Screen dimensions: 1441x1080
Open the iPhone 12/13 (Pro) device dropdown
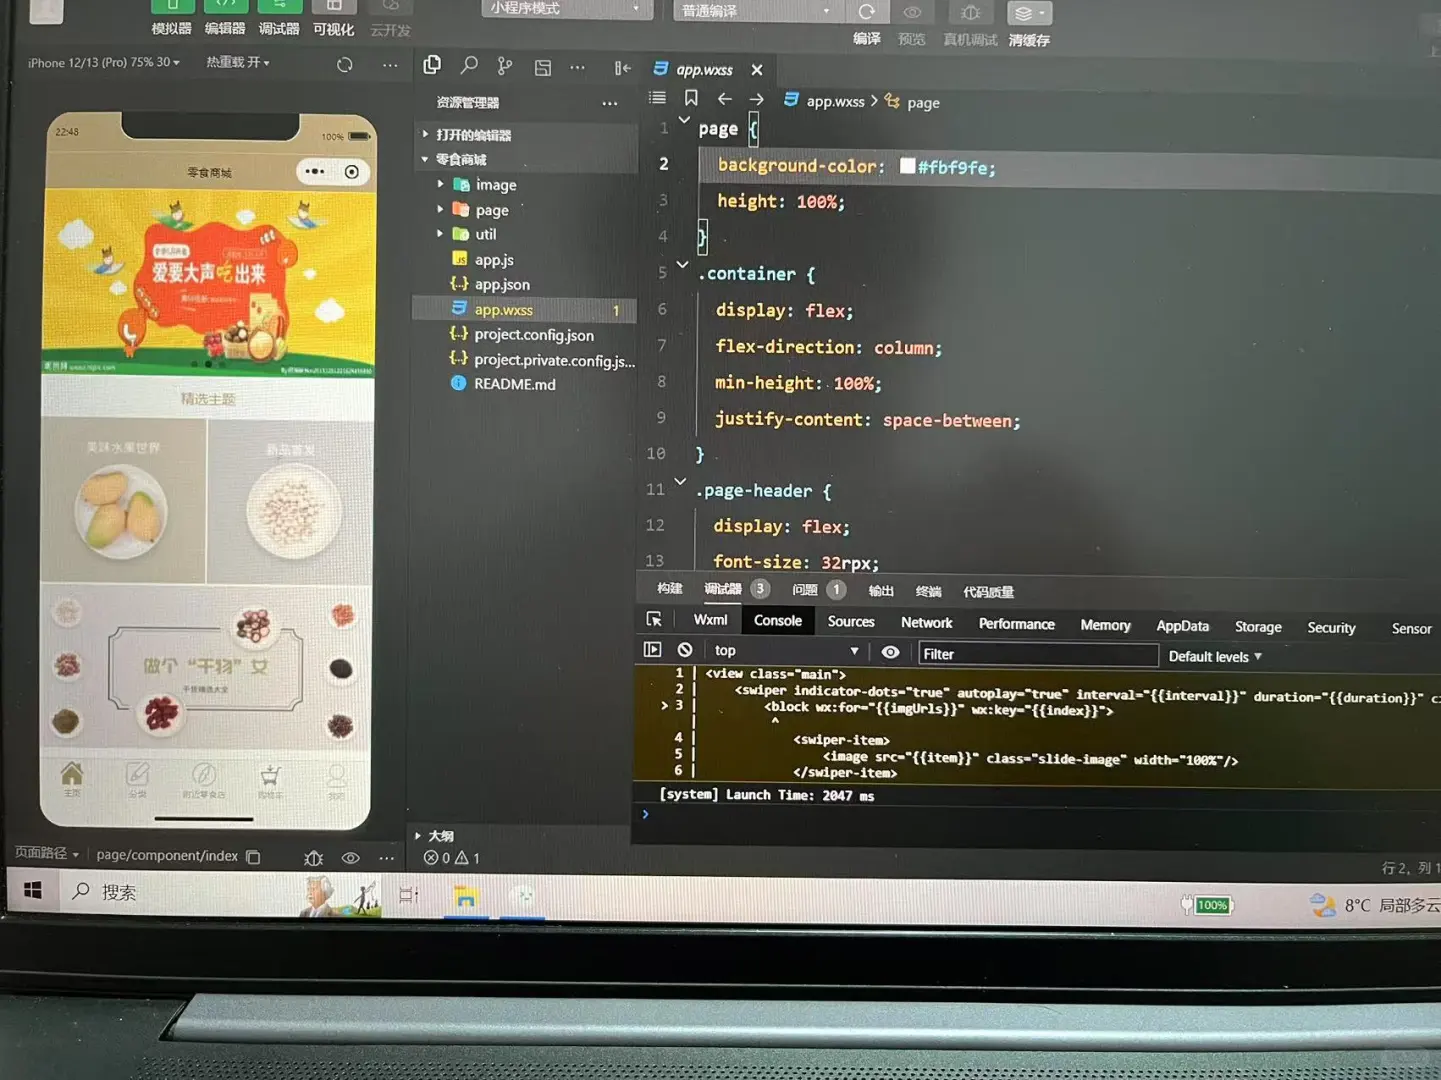pyautogui.click(x=104, y=62)
